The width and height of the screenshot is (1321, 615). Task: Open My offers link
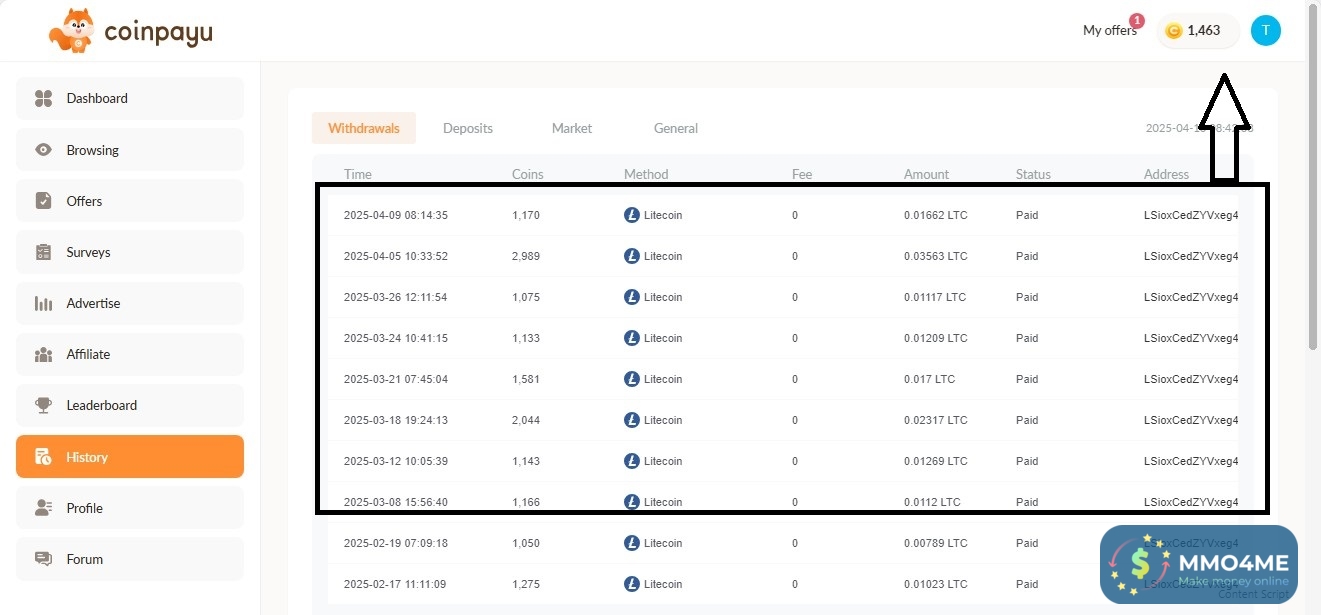tap(1109, 31)
